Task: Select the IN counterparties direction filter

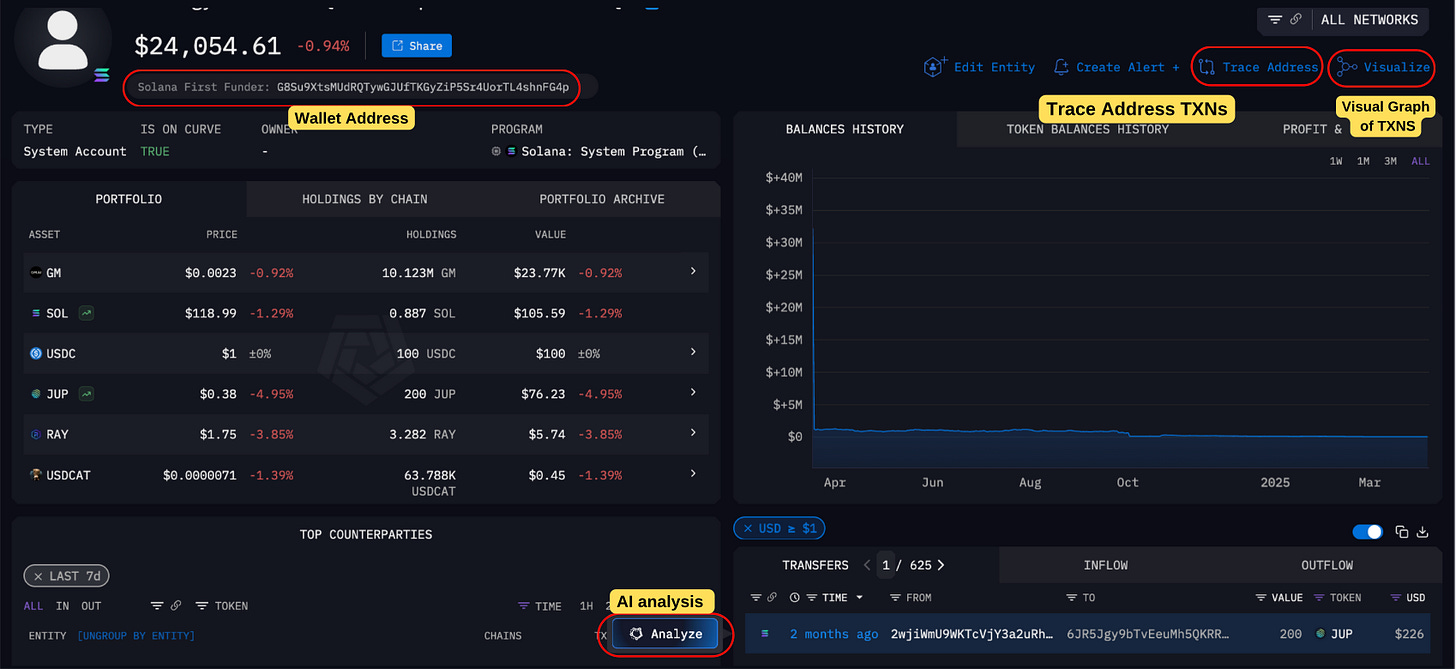Action: [x=63, y=606]
